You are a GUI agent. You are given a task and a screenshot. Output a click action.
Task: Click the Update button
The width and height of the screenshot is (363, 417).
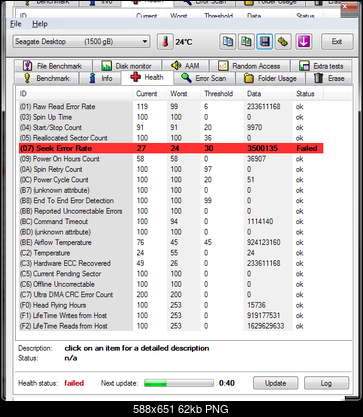coord(275,383)
